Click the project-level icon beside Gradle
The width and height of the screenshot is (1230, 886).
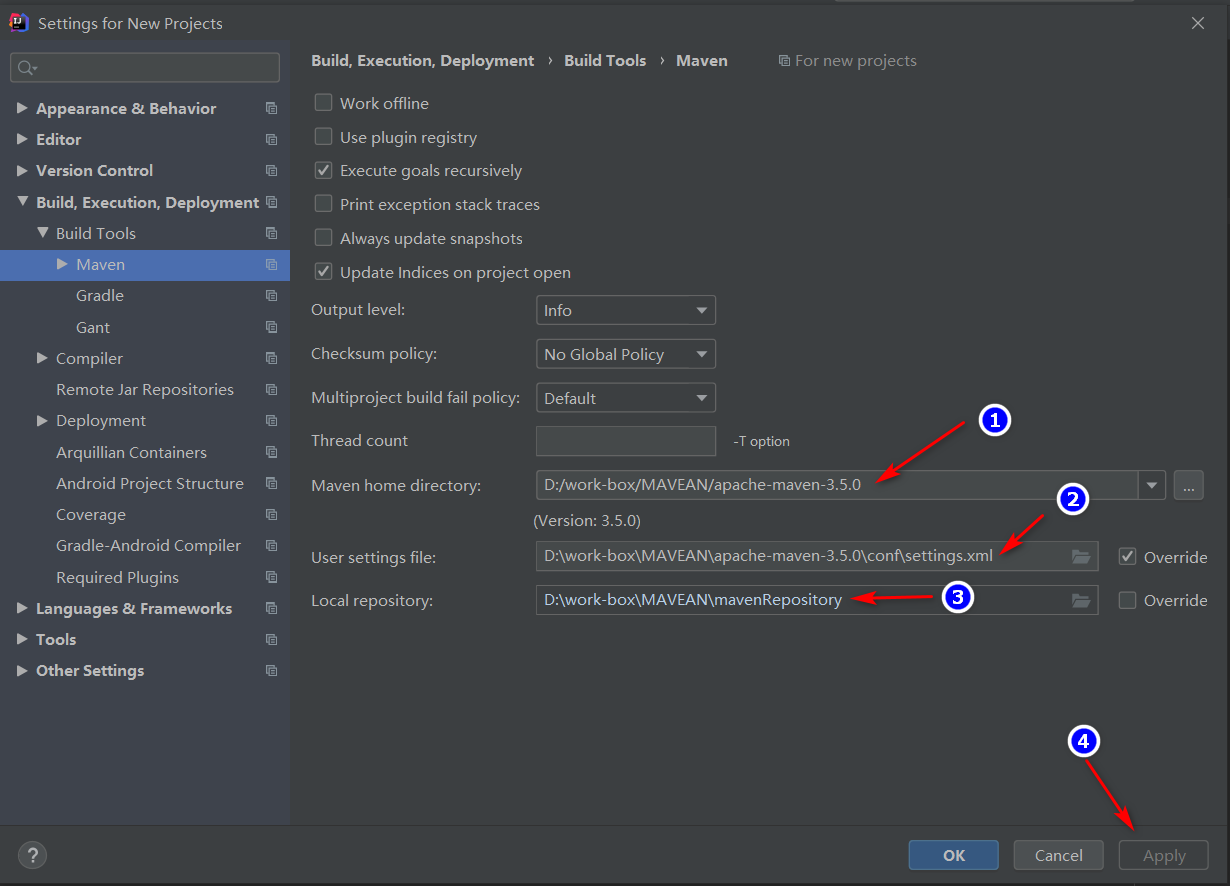point(271,296)
